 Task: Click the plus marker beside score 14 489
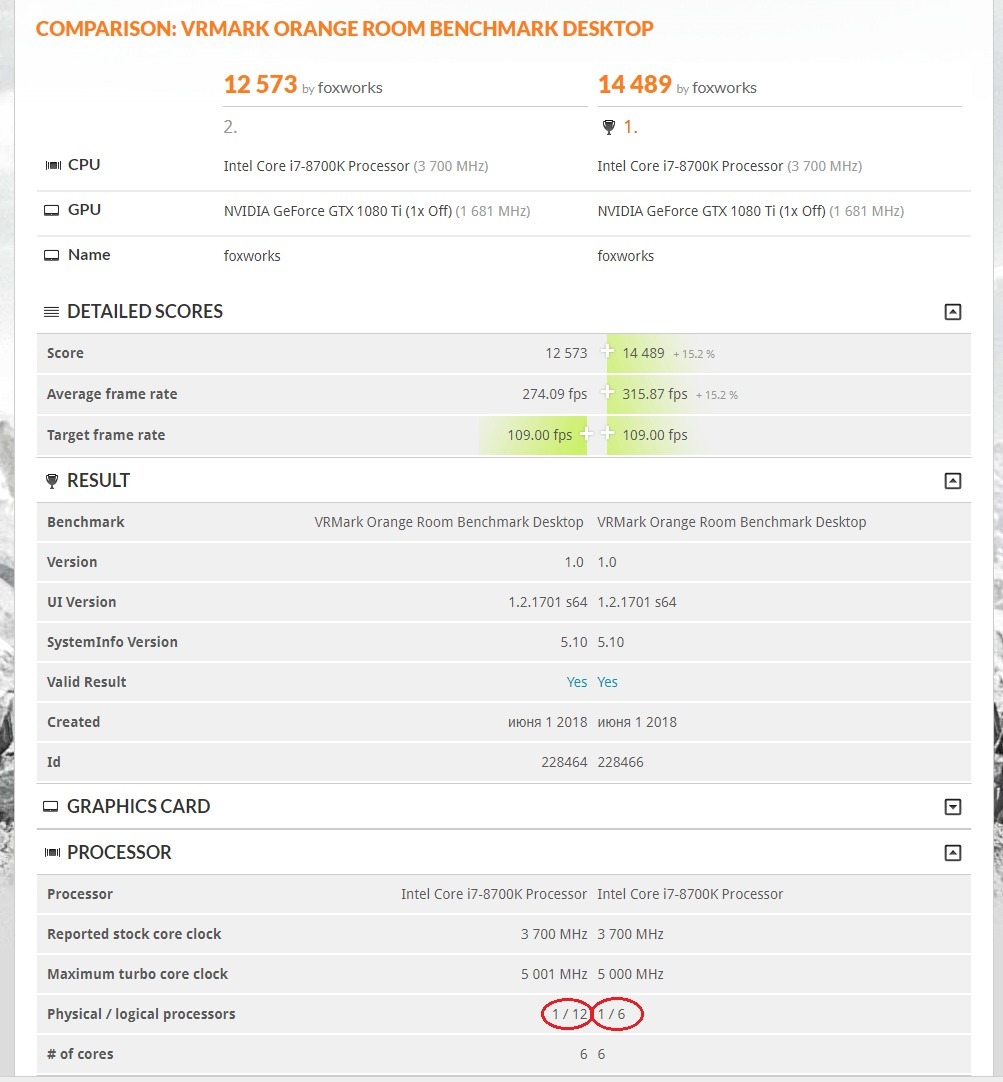point(607,351)
